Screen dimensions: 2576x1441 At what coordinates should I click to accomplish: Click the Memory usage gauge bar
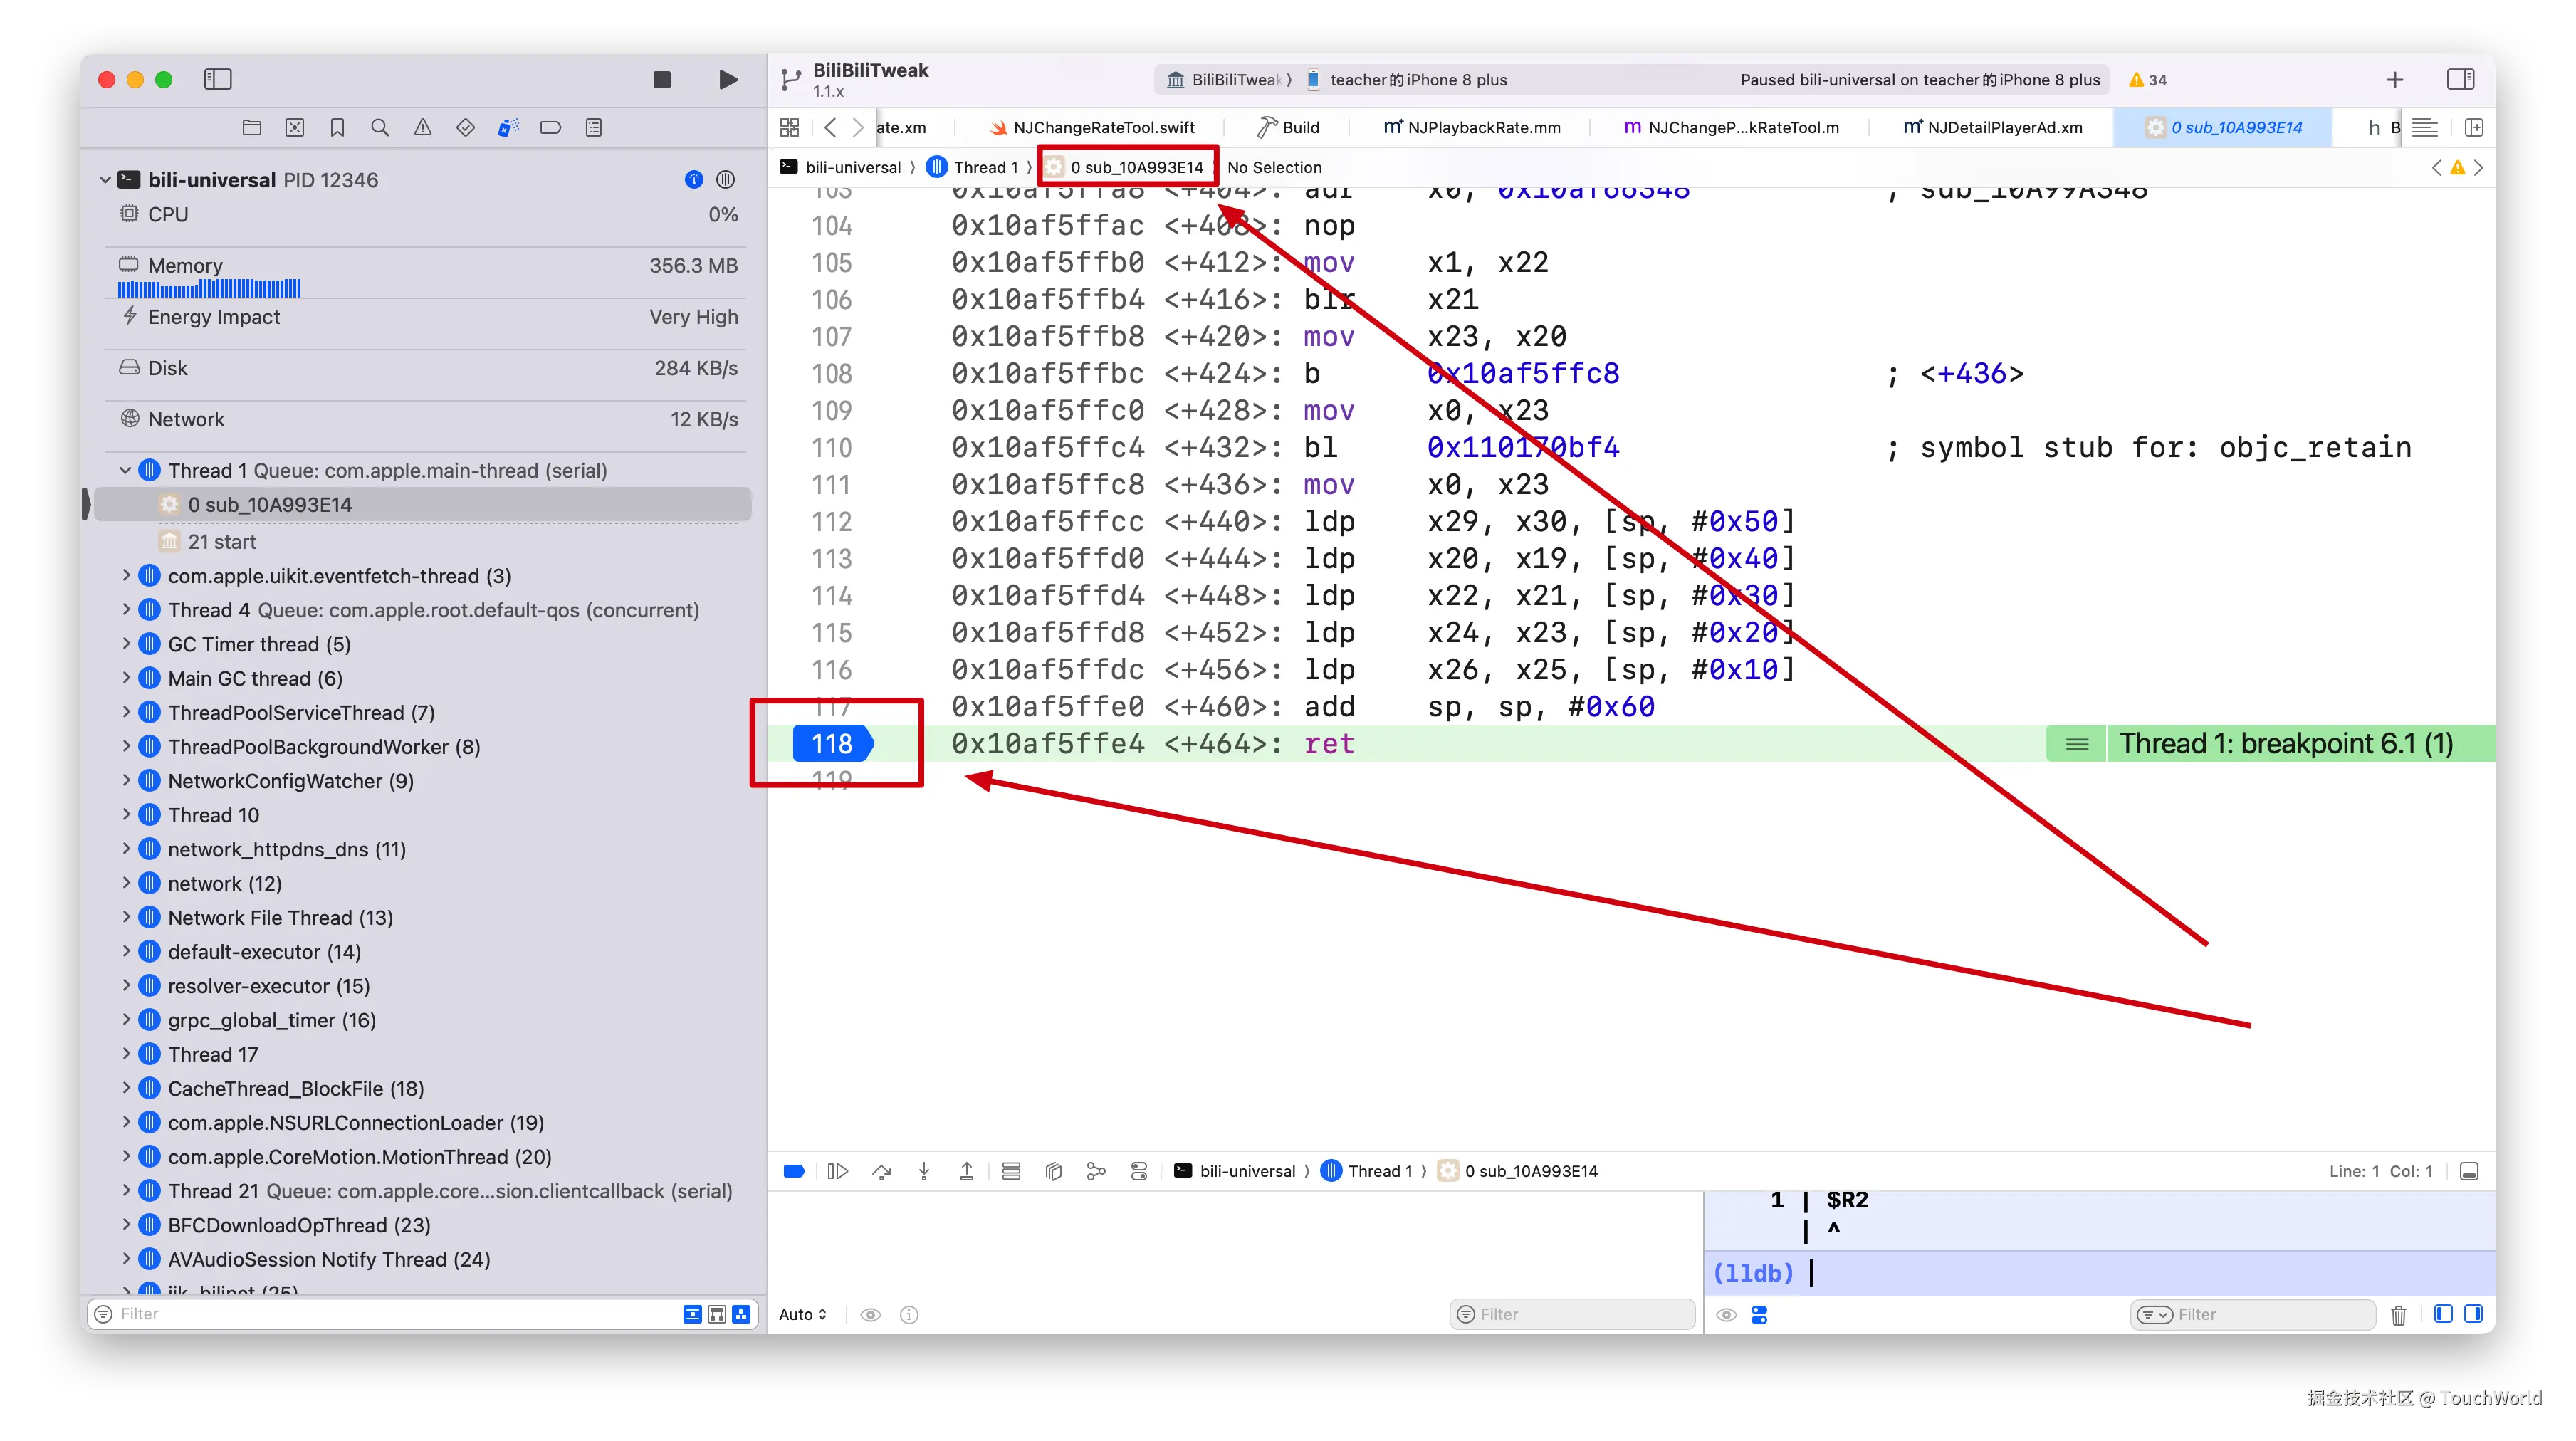(x=209, y=289)
